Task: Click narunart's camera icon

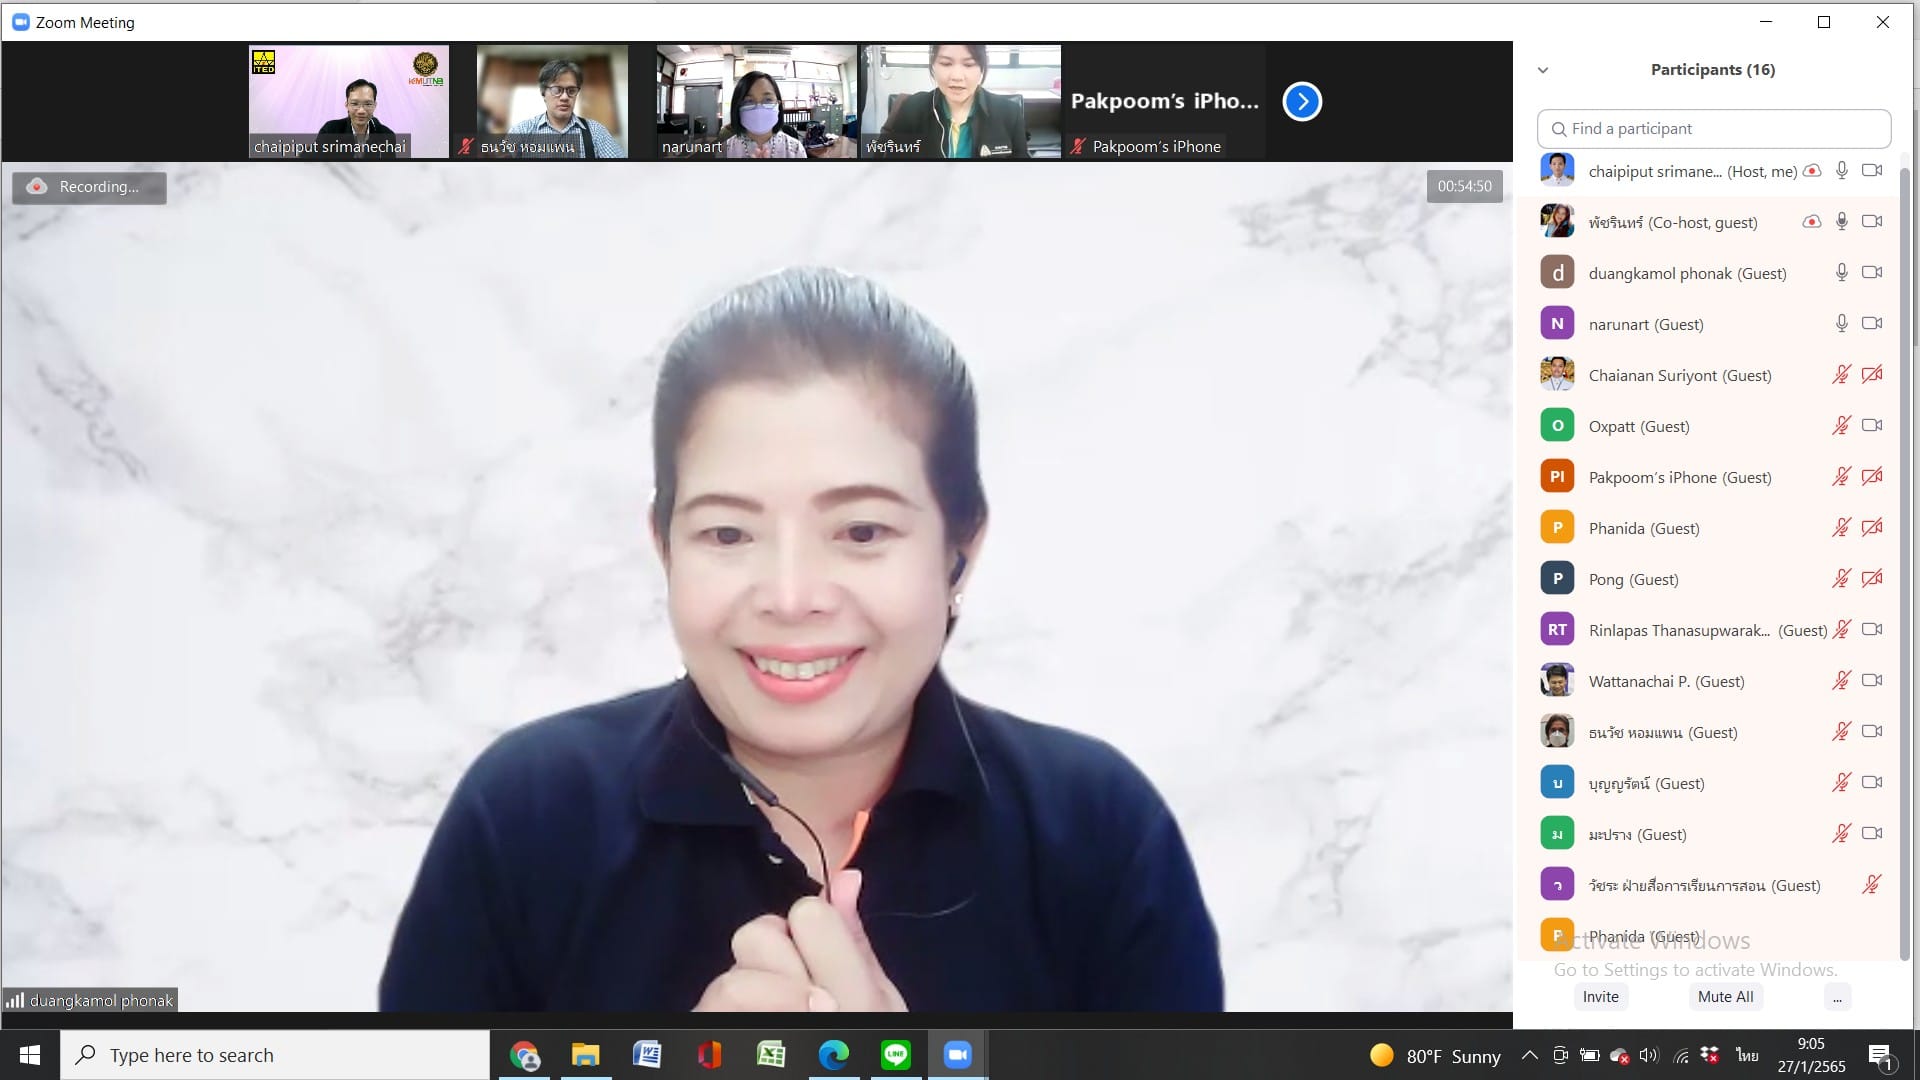Action: (x=1872, y=324)
